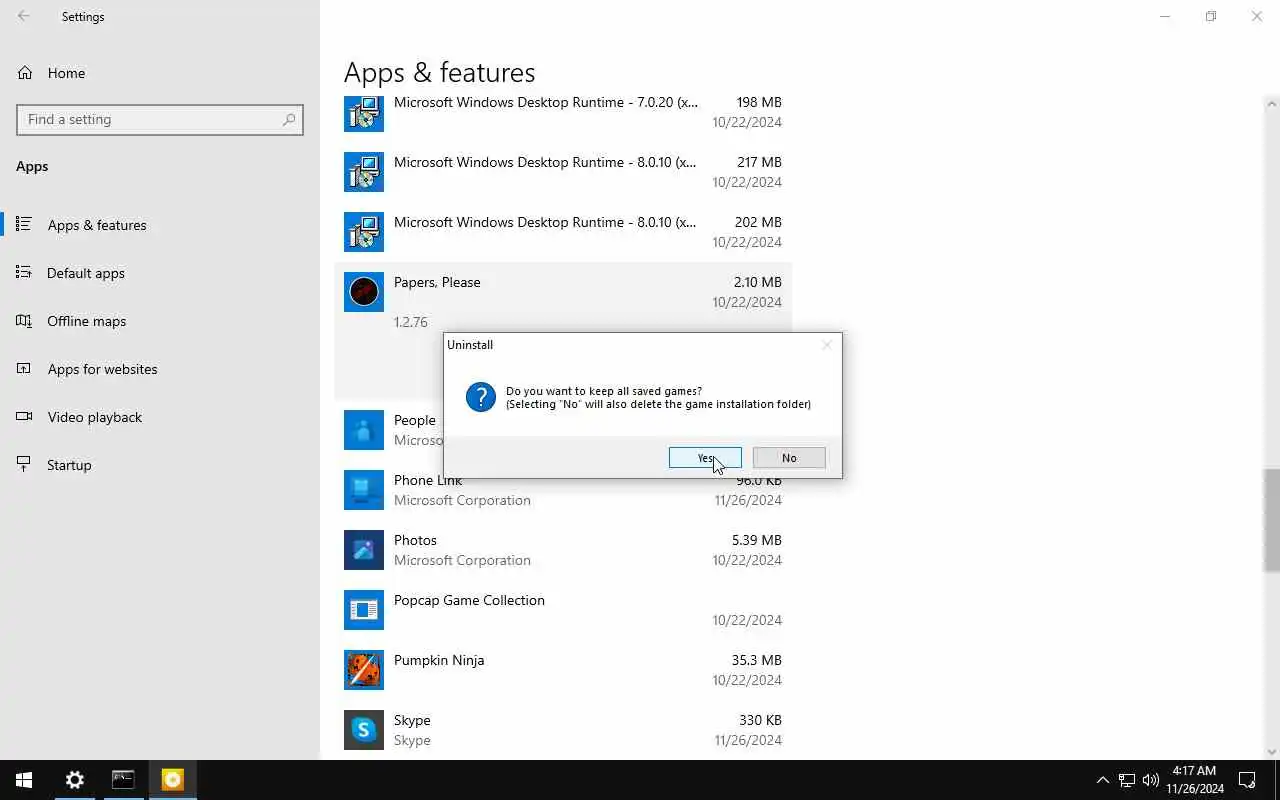Click the Apps & features list icon
This screenshot has width=1280, height=800.
pos(24,224)
